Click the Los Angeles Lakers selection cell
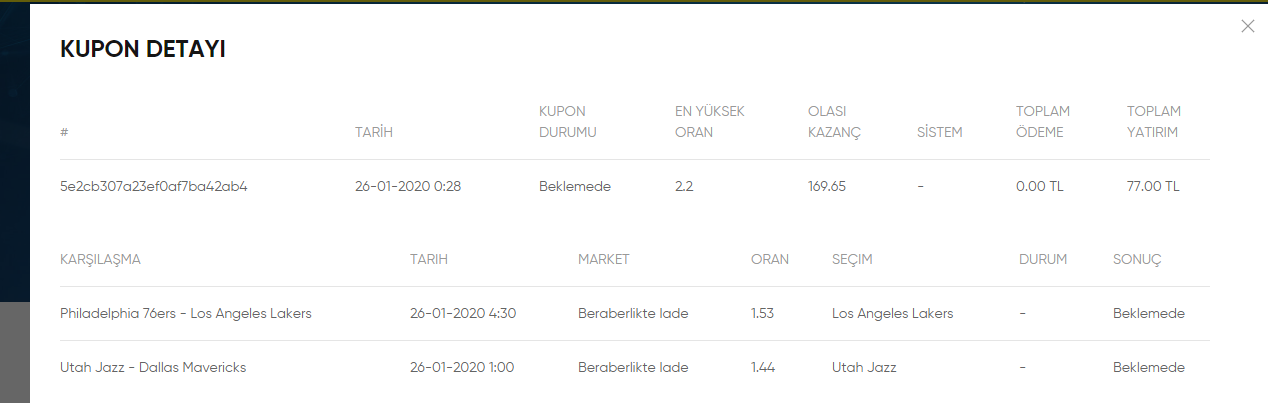This screenshot has height=403, width=1268. point(893,313)
